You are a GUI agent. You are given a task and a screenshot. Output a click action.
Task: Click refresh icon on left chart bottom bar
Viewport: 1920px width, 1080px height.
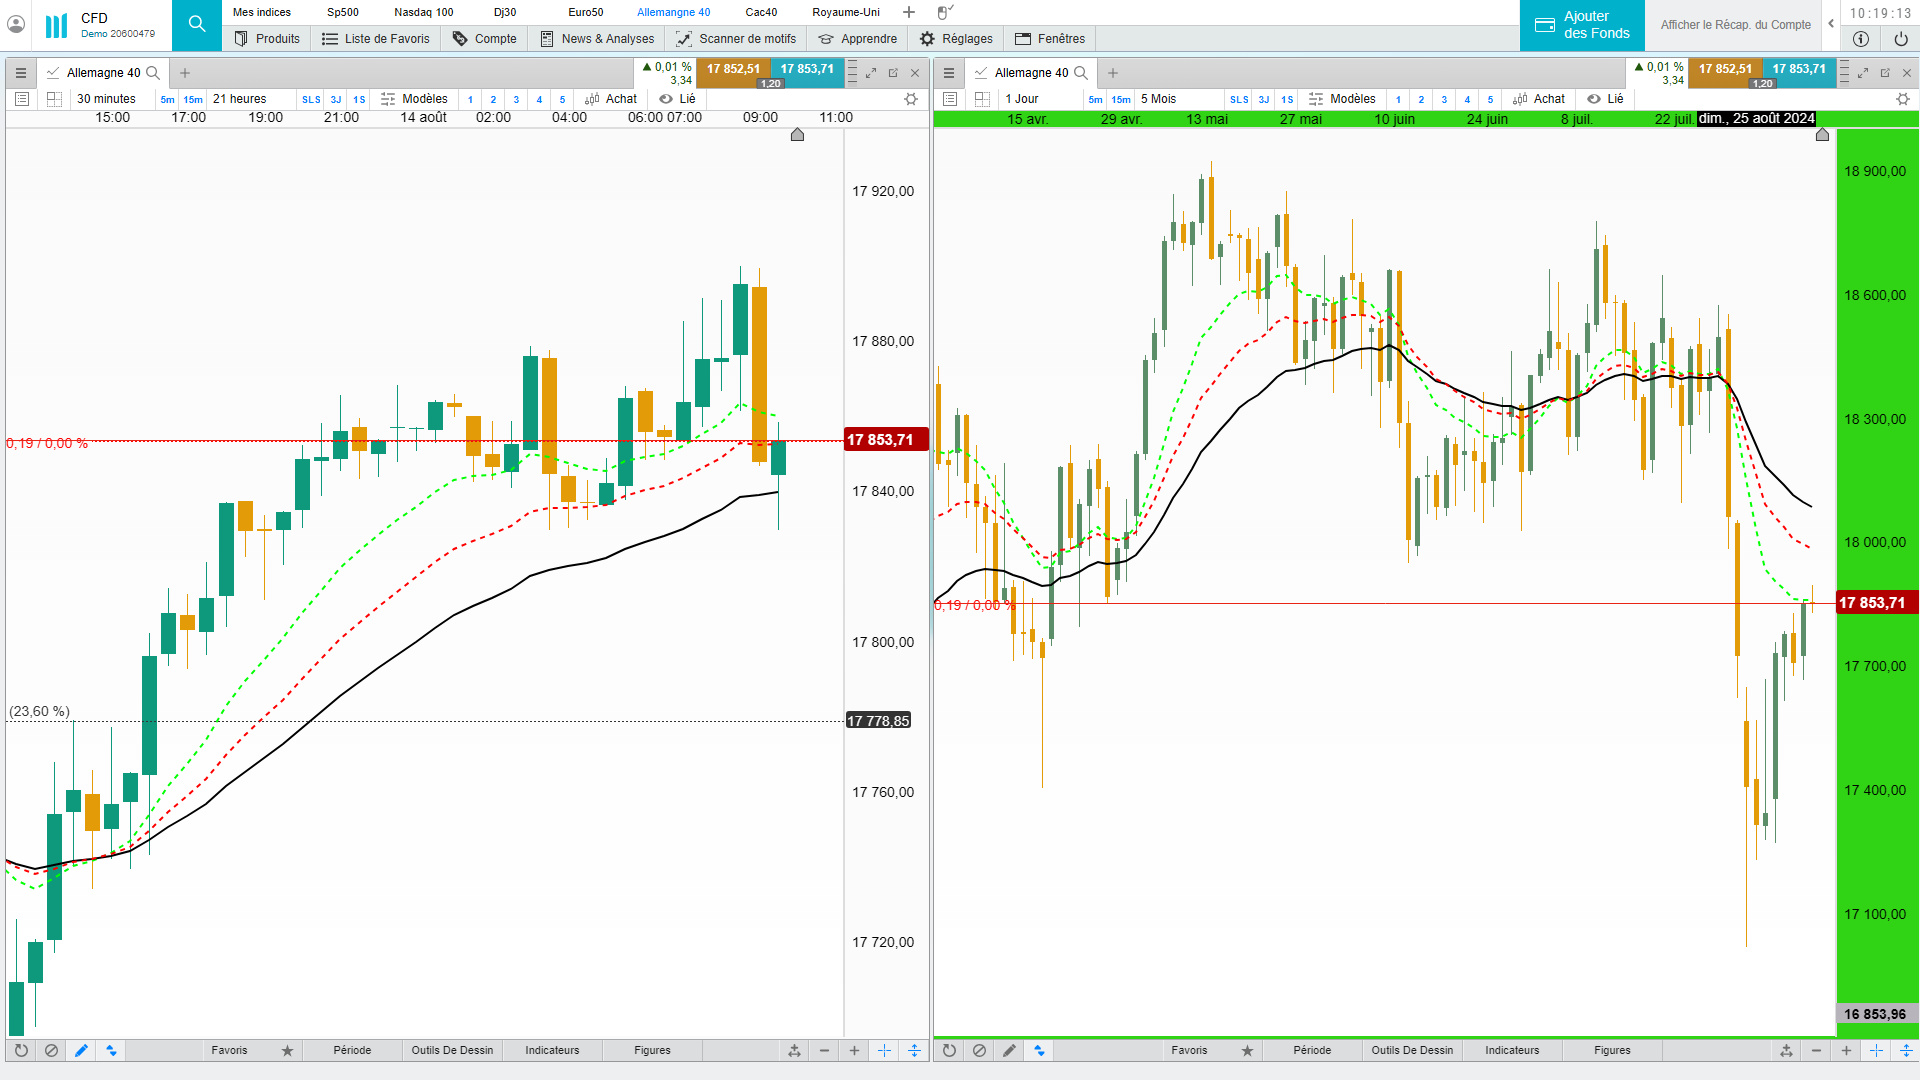[21, 1050]
